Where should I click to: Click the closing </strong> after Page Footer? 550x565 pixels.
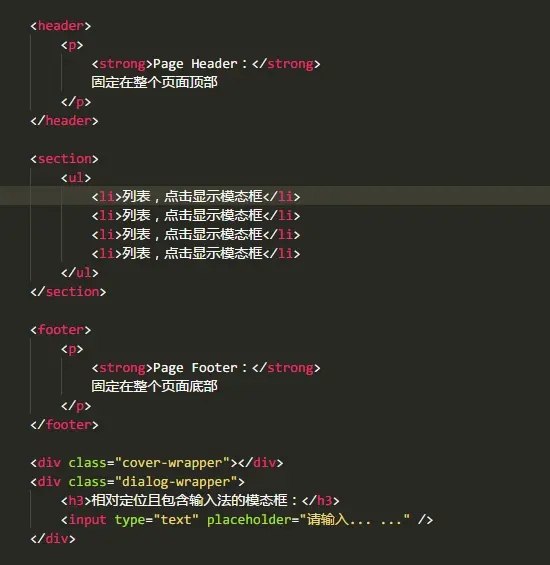click(286, 368)
